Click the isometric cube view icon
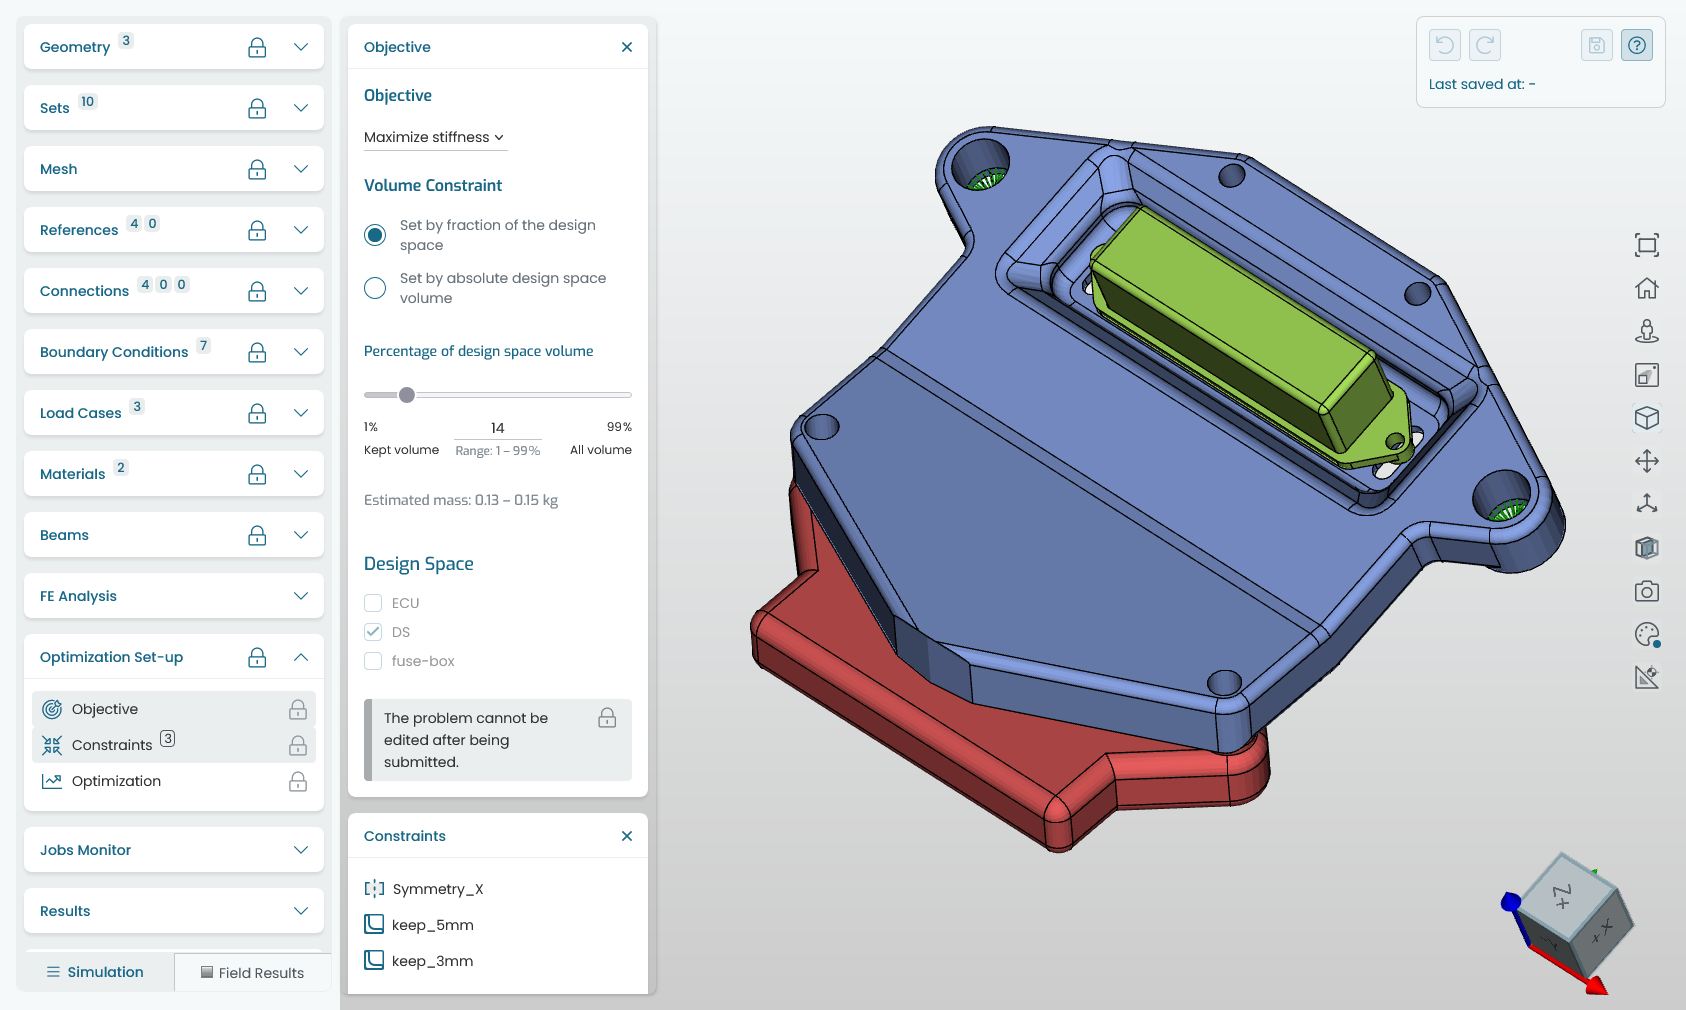The width and height of the screenshot is (1686, 1010). pos(1647,418)
